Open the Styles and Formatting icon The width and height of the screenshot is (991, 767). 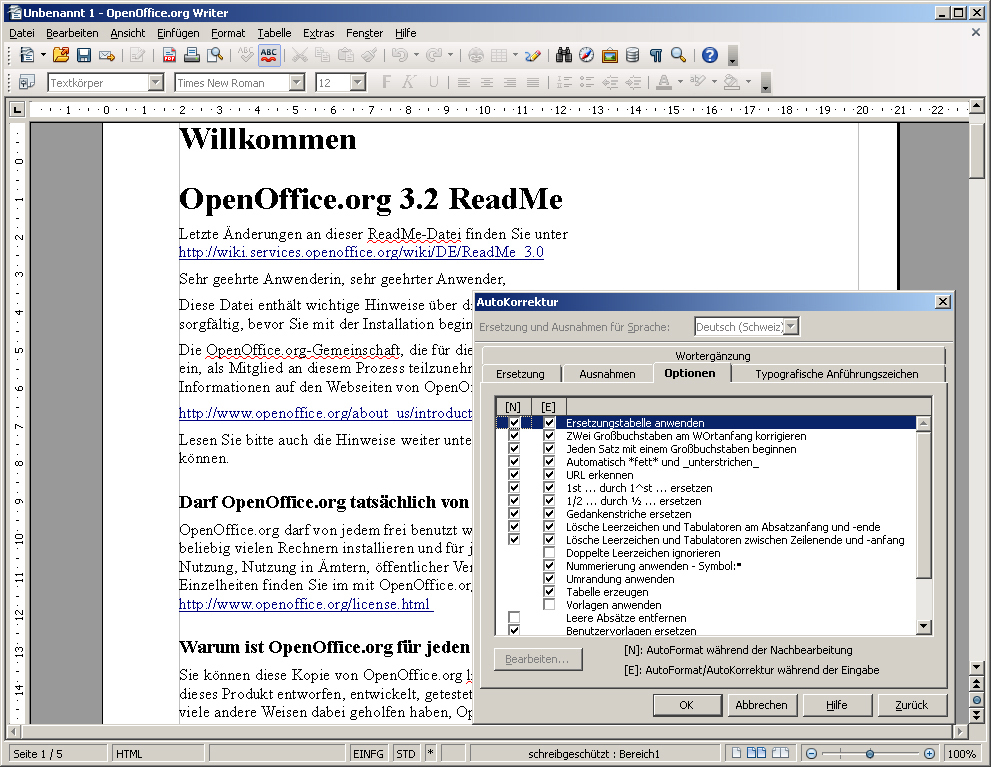(x=27, y=82)
